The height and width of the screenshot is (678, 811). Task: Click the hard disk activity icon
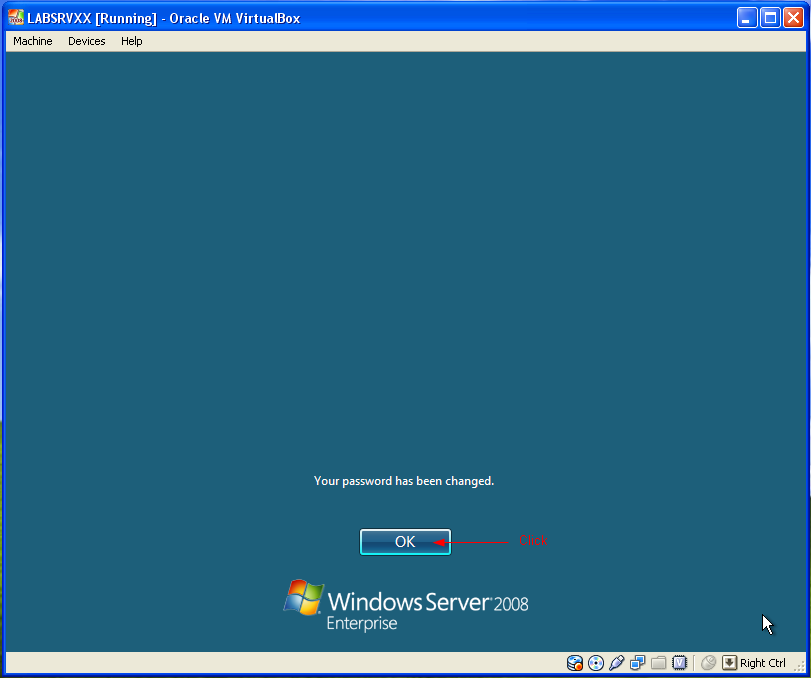point(575,663)
